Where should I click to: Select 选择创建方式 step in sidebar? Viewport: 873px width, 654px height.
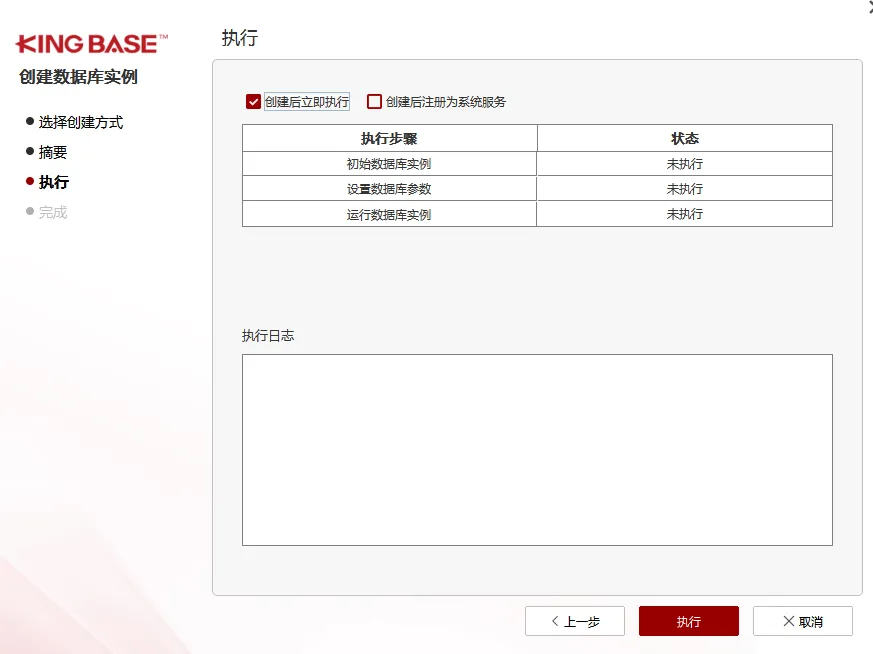point(80,122)
